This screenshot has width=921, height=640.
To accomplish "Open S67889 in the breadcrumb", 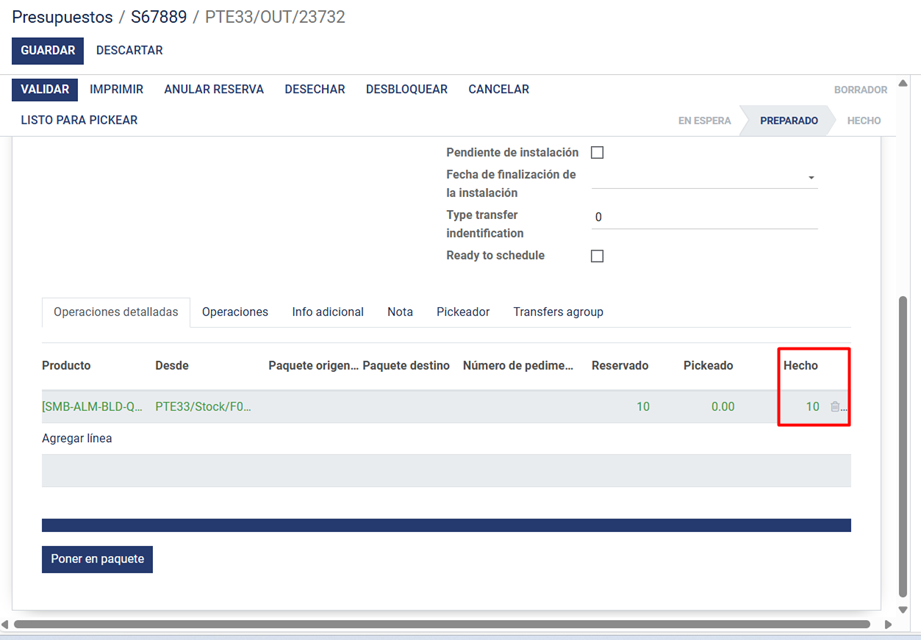I will pyautogui.click(x=159, y=17).
